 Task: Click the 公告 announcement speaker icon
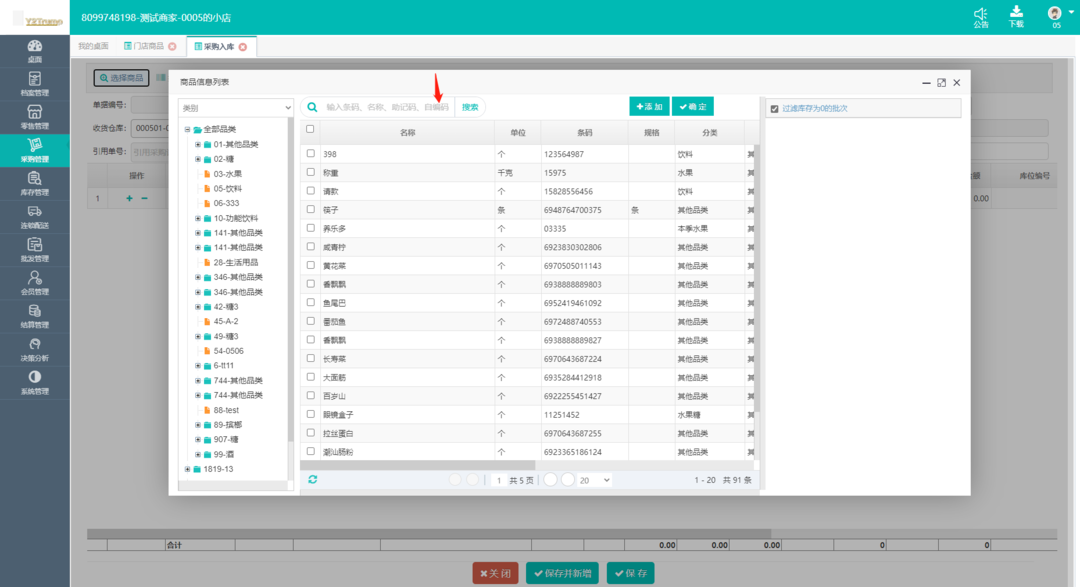[x=980, y=14]
